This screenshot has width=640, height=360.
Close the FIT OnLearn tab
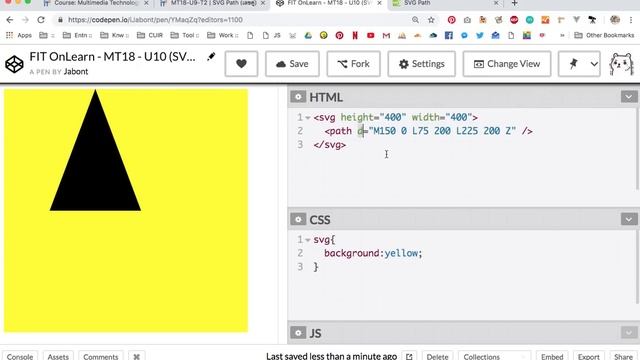[380, 3]
